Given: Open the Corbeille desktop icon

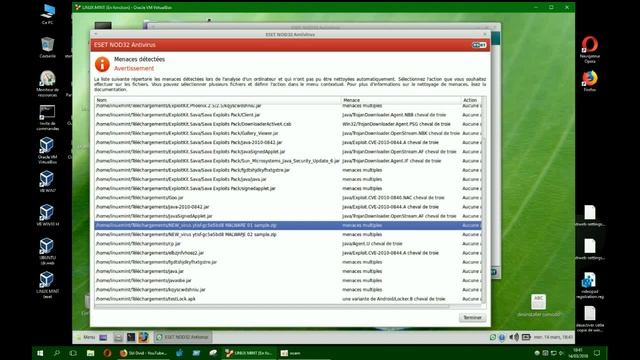Looking at the screenshot, I should click(x=47, y=47).
